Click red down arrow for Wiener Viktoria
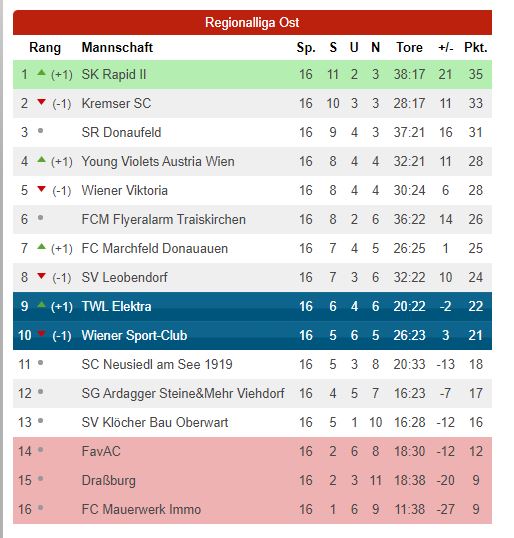514x538 pixels. 41,189
